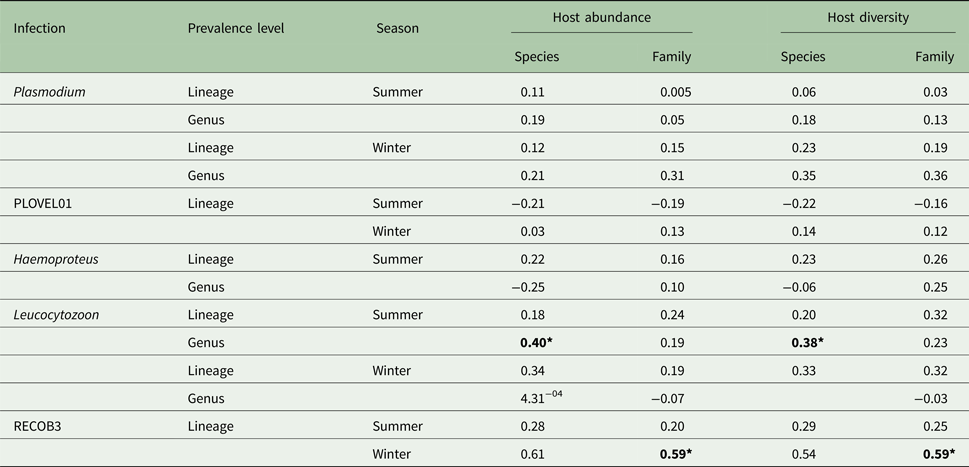Click the PLOVEL01 infection label
The height and width of the screenshot is (467, 969).
click(43, 204)
